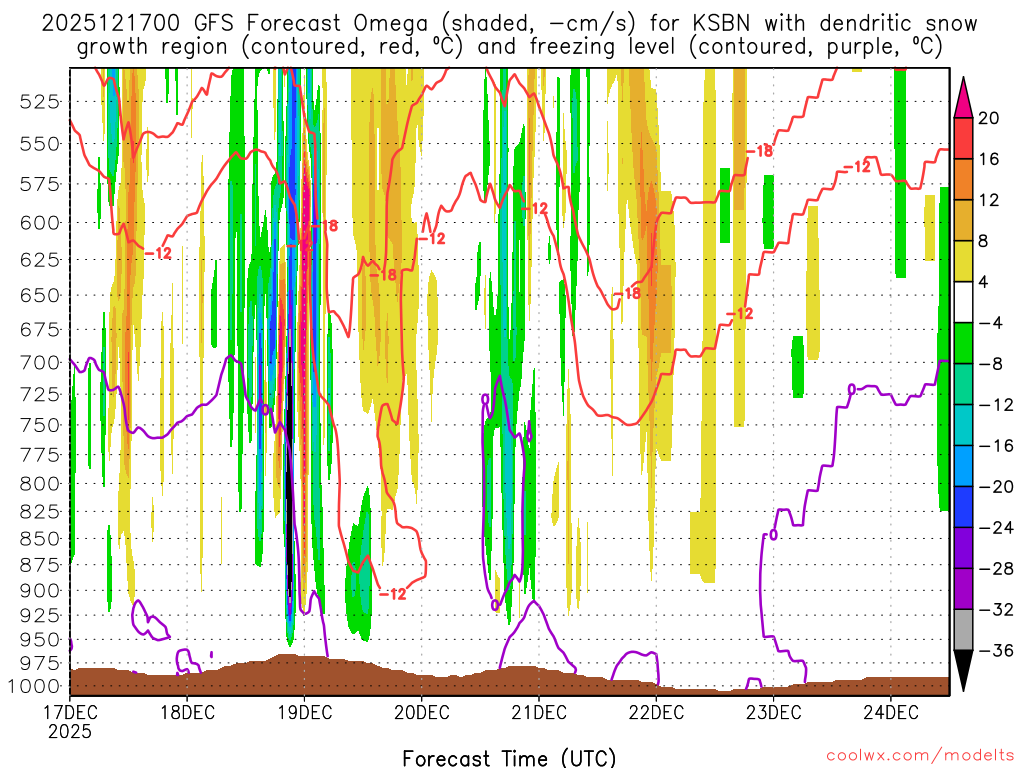Click the 20 value on the colorbar scale

(x=989, y=118)
